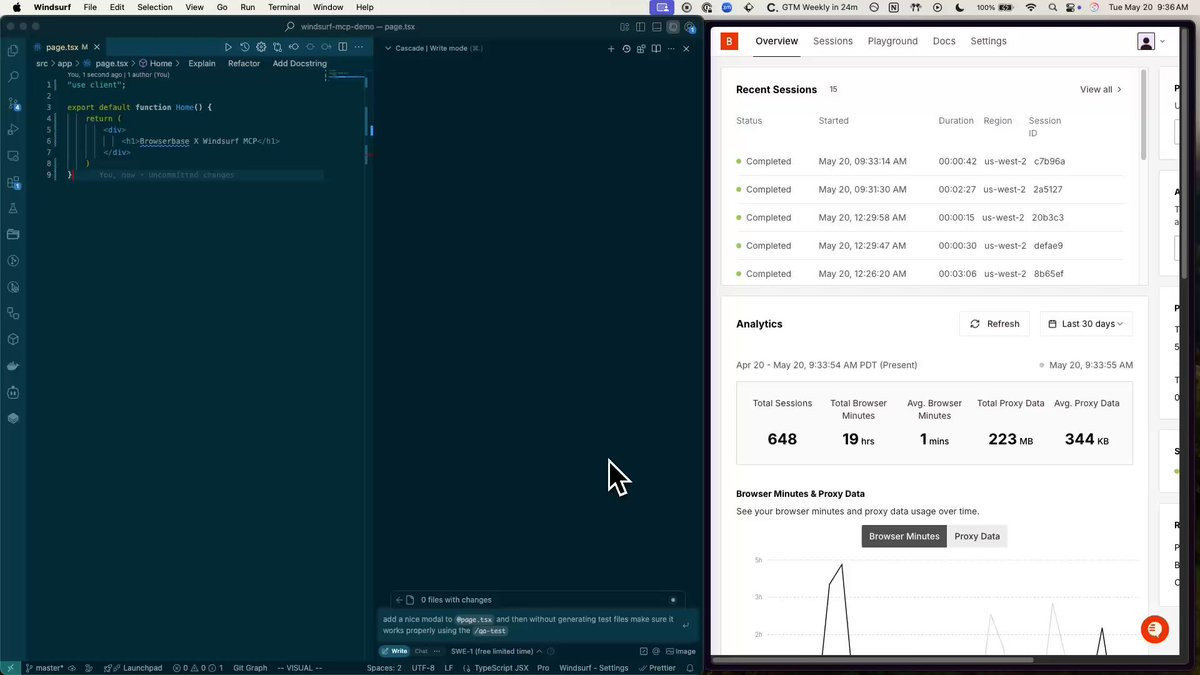The image size is (1200, 675).
Task: Attach an Image in Cascade input
Action: 681,651
